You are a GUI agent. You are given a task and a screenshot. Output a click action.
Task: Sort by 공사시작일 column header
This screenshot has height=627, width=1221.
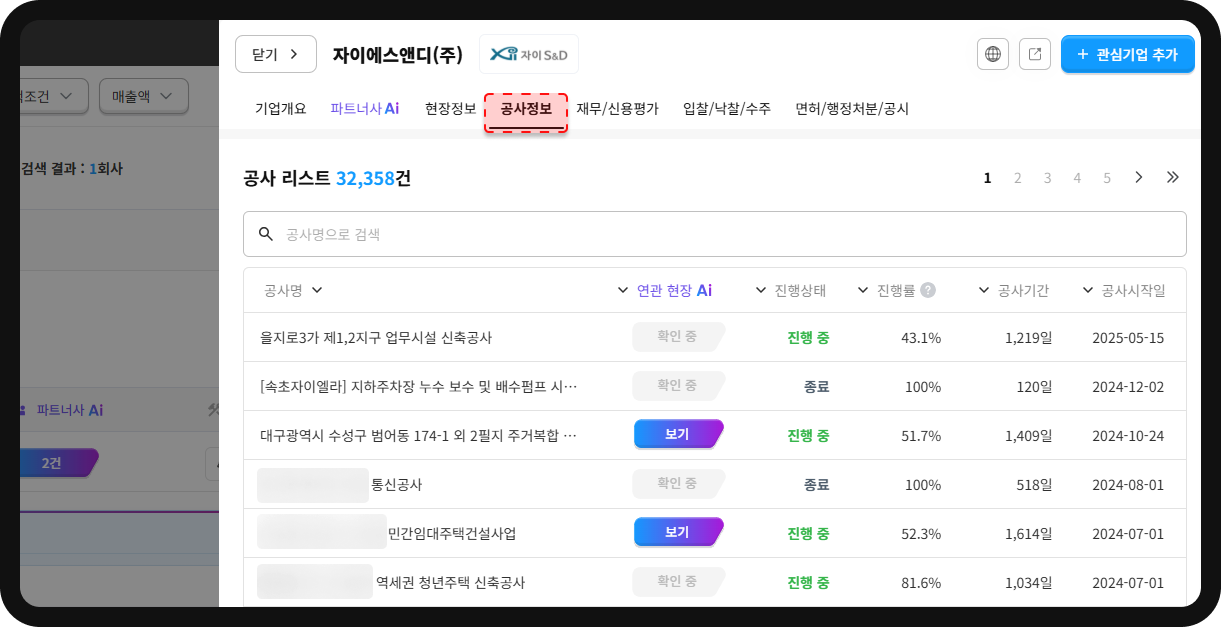coord(1123,290)
